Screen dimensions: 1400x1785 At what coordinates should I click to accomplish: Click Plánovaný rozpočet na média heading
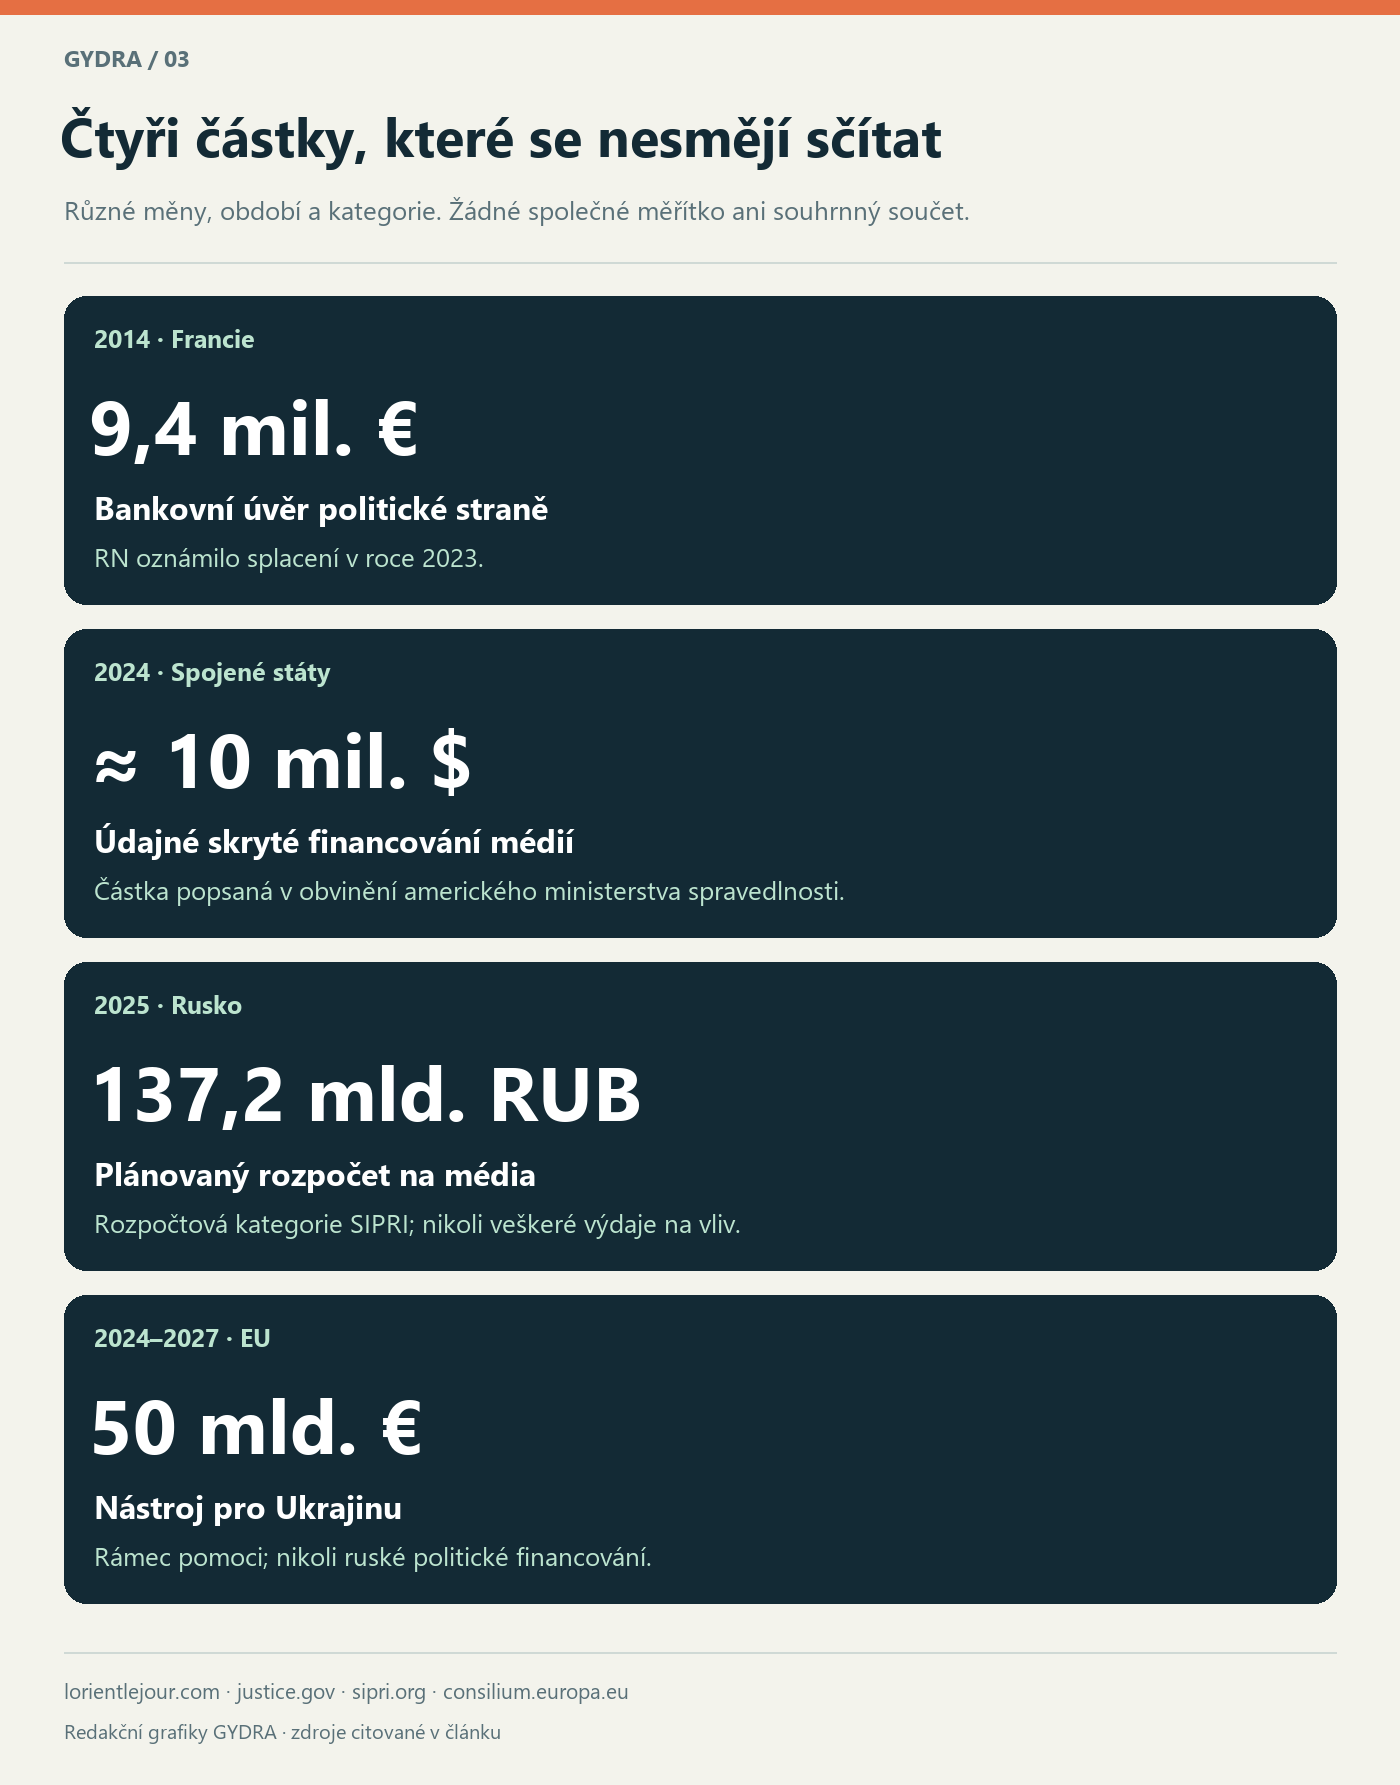click(315, 1175)
